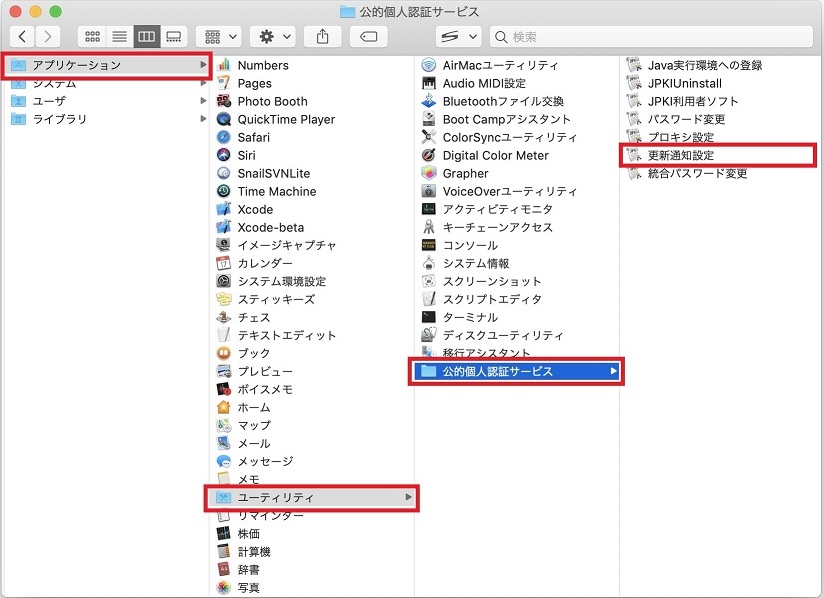
Task: Click the QuickTime Player icon
Action: (223, 119)
